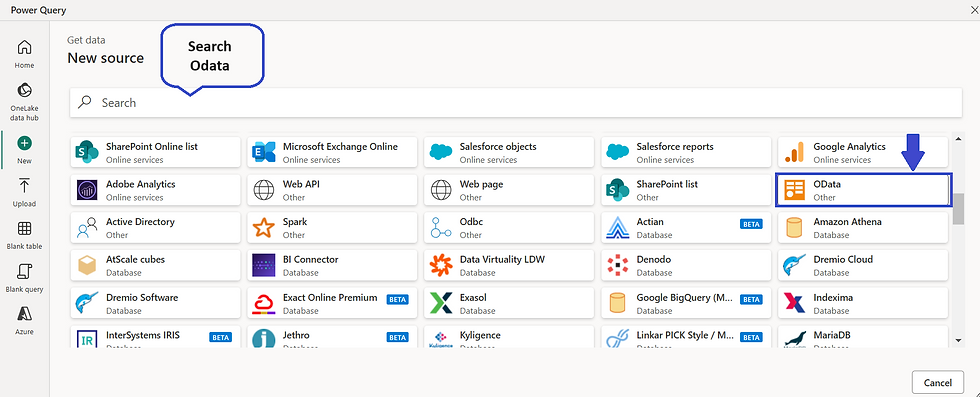The image size is (980, 397).
Task: Select the Web page connector
Action: click(x=509, y=190)
